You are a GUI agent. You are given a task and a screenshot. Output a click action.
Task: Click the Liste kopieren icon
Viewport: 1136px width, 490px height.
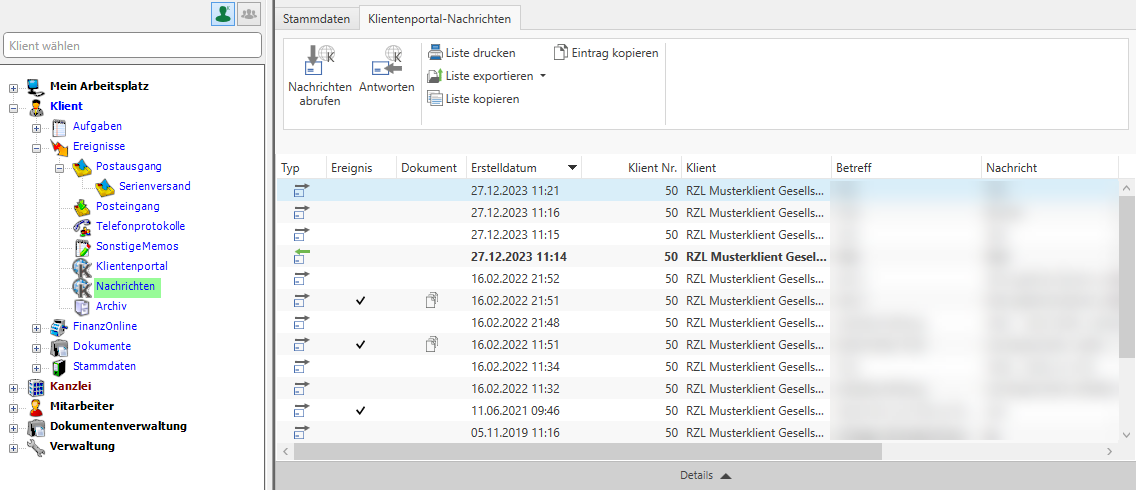pos(435,98)
